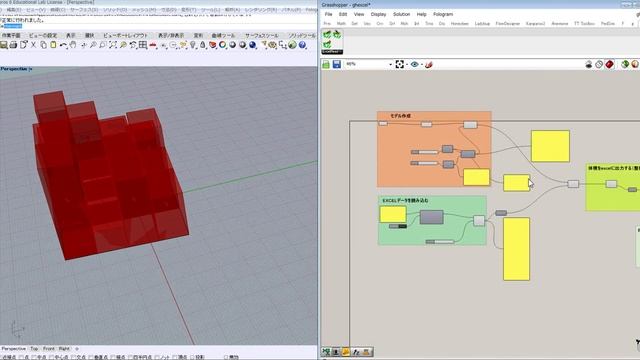The image size is (640, 360).
Task: Click the light bulb hide icon
Action: [x=193, y=45]
